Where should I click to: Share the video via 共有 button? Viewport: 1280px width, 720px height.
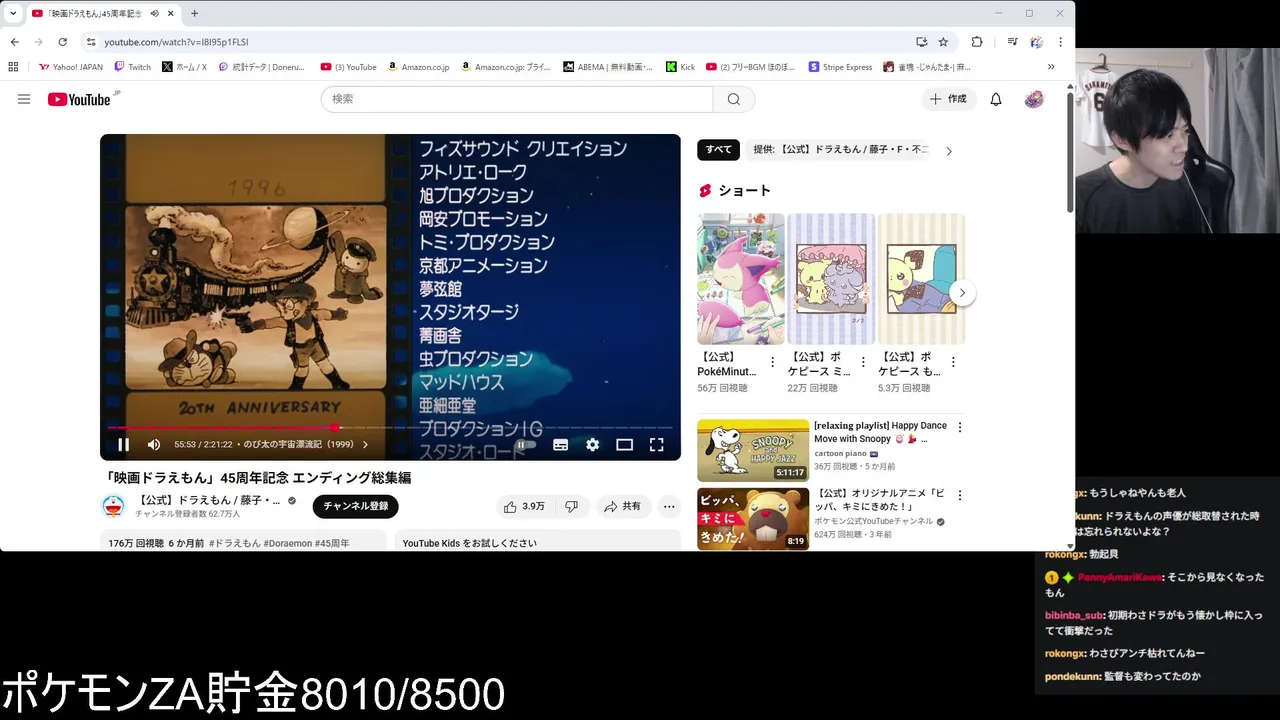[622, 507]
